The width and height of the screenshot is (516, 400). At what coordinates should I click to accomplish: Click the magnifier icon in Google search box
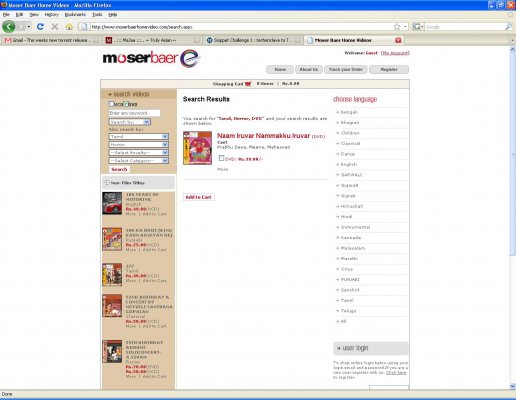[x=508, y=27]
